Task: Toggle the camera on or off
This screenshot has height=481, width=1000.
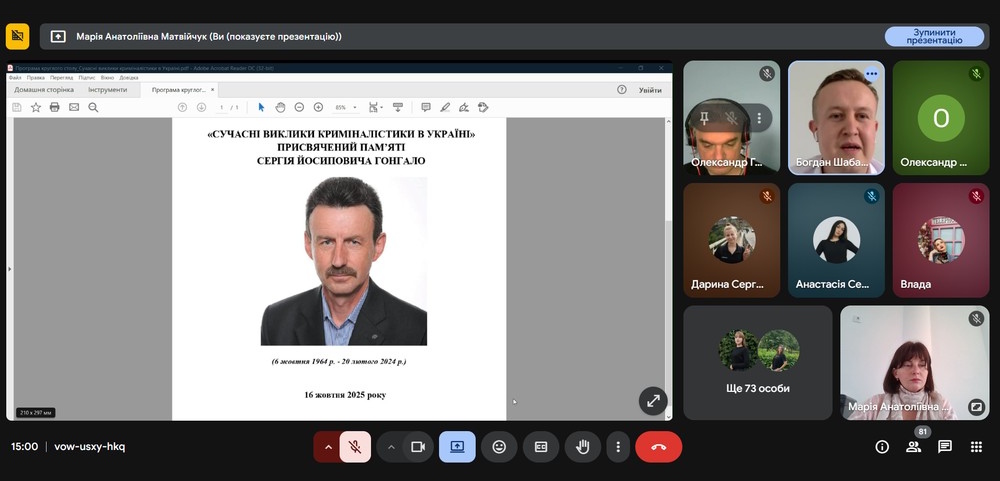Action: (x=419, y=447)
